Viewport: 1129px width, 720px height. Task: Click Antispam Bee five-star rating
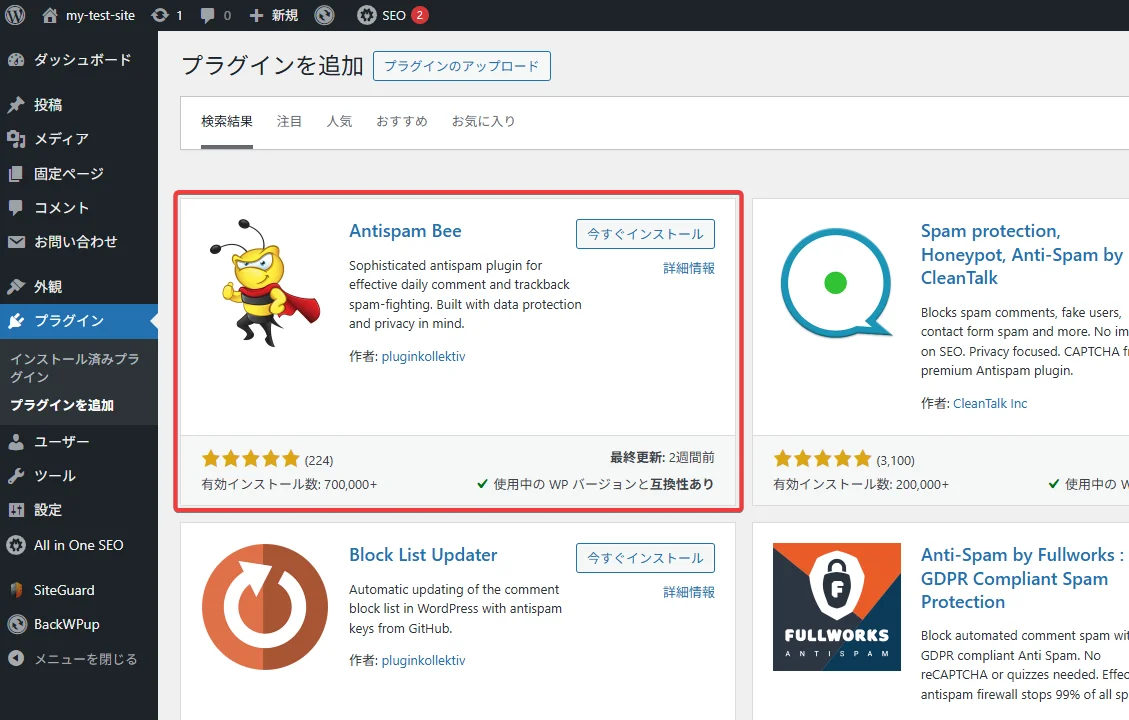(251, 459)
